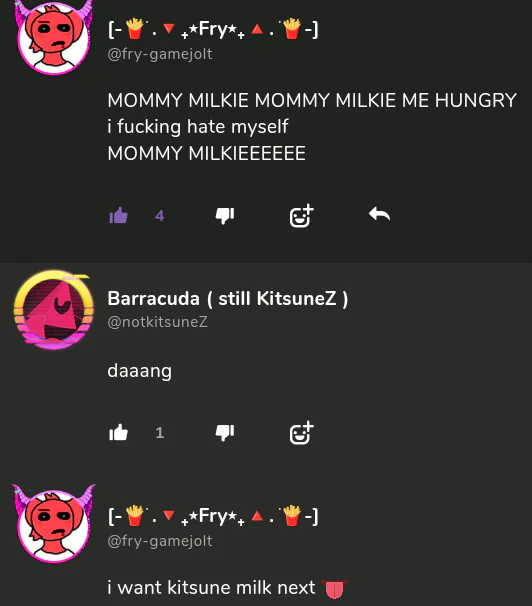Dislike Fry's MOMMY MILKIE comment

click(225, 215)
